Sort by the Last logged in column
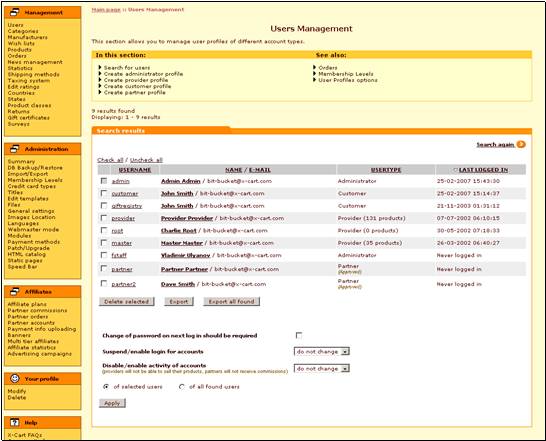Image resolution: width=546 pixels, height=441 pixels. (483, 170)
